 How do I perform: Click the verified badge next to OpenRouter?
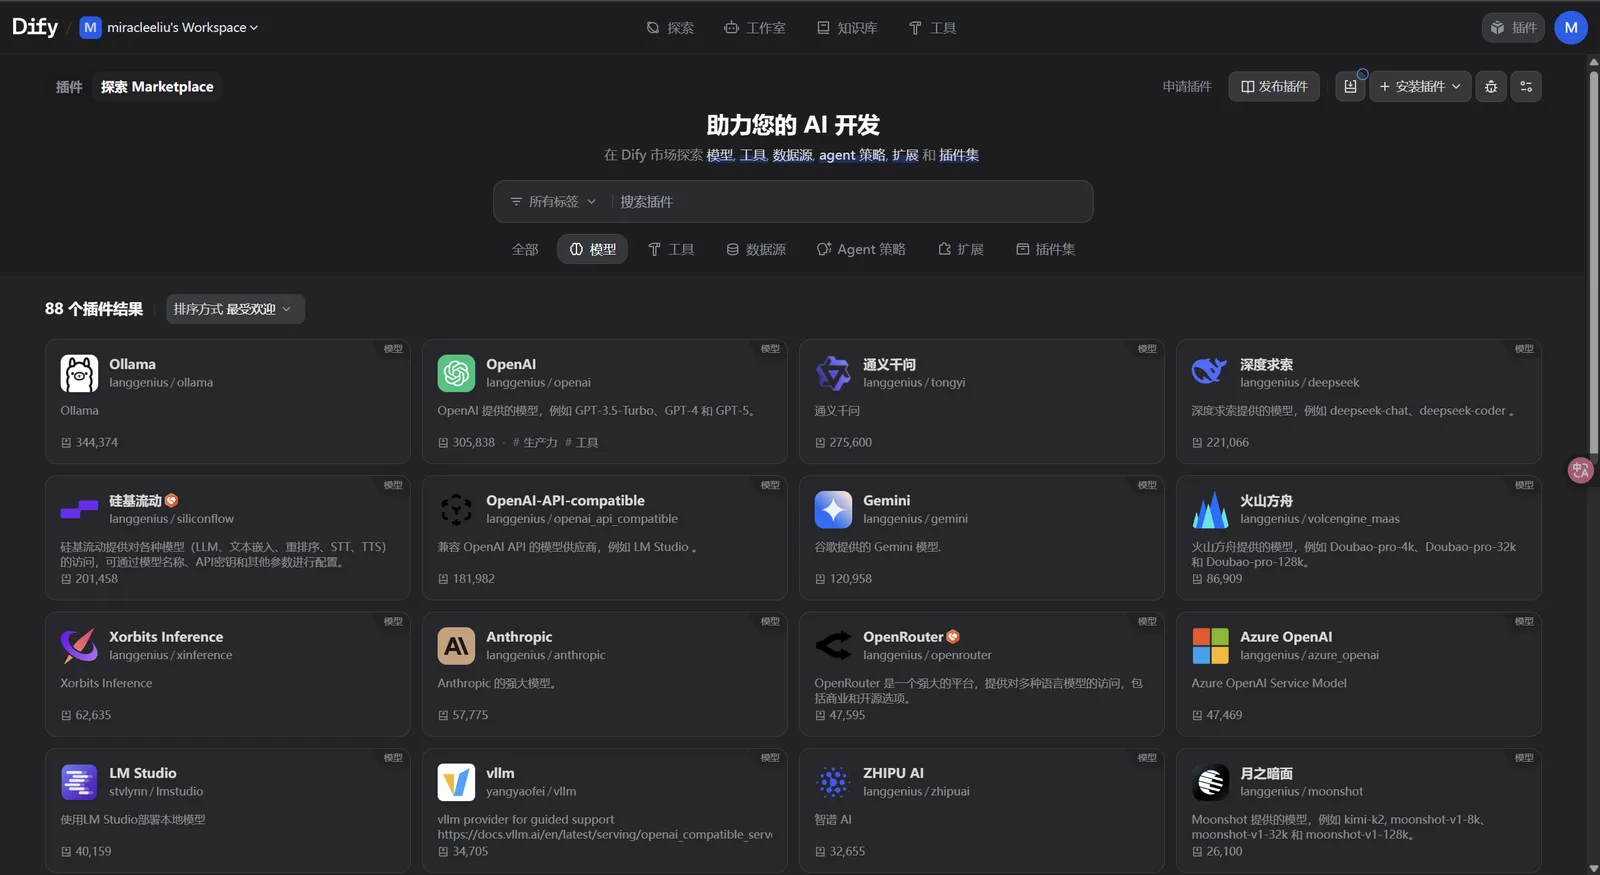coord(953,637)
